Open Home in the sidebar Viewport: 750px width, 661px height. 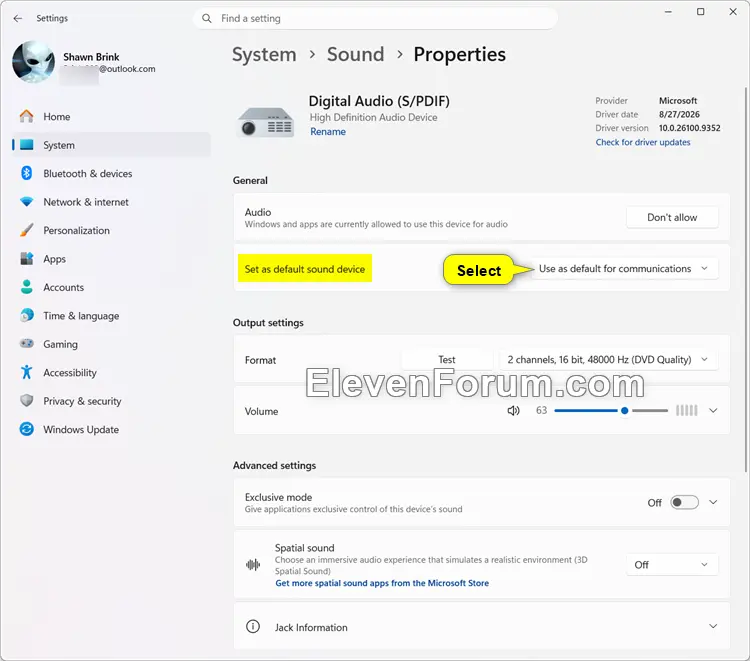click(x=111, y=116)
